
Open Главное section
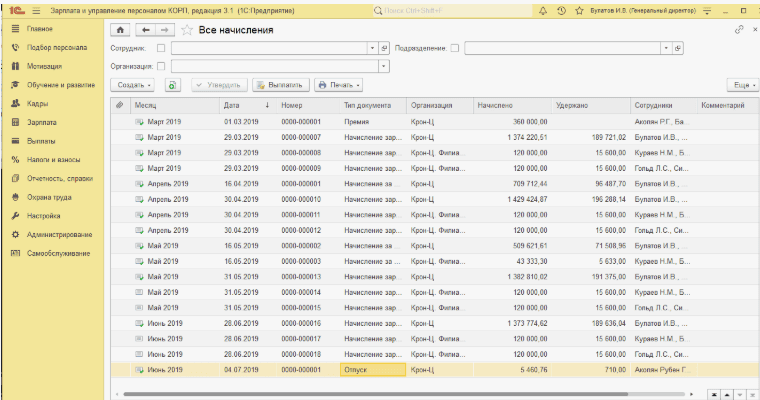point(52,29)
